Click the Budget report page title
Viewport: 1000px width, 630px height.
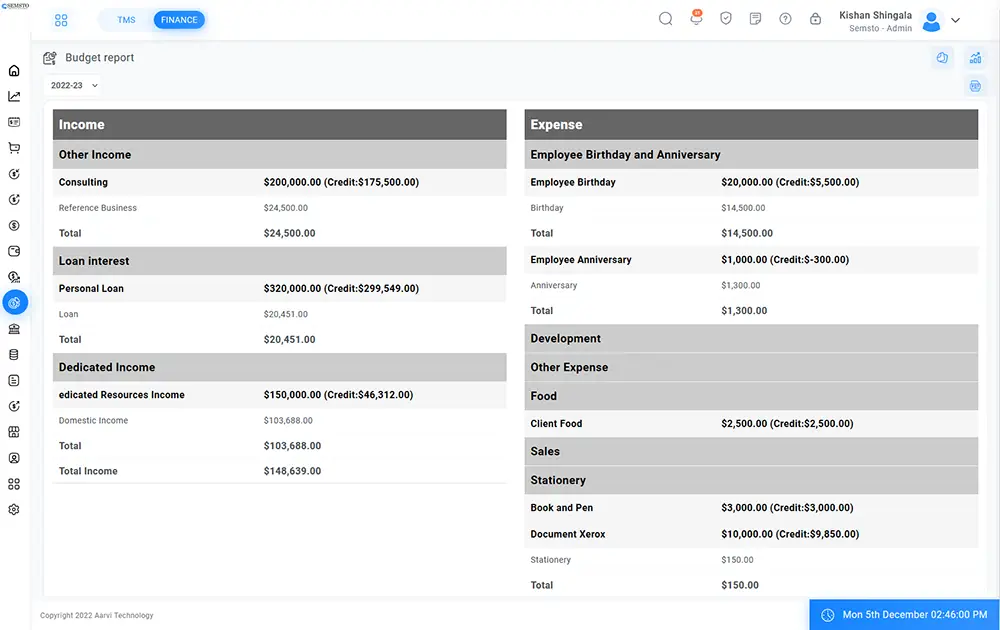[x=99, y=58]
